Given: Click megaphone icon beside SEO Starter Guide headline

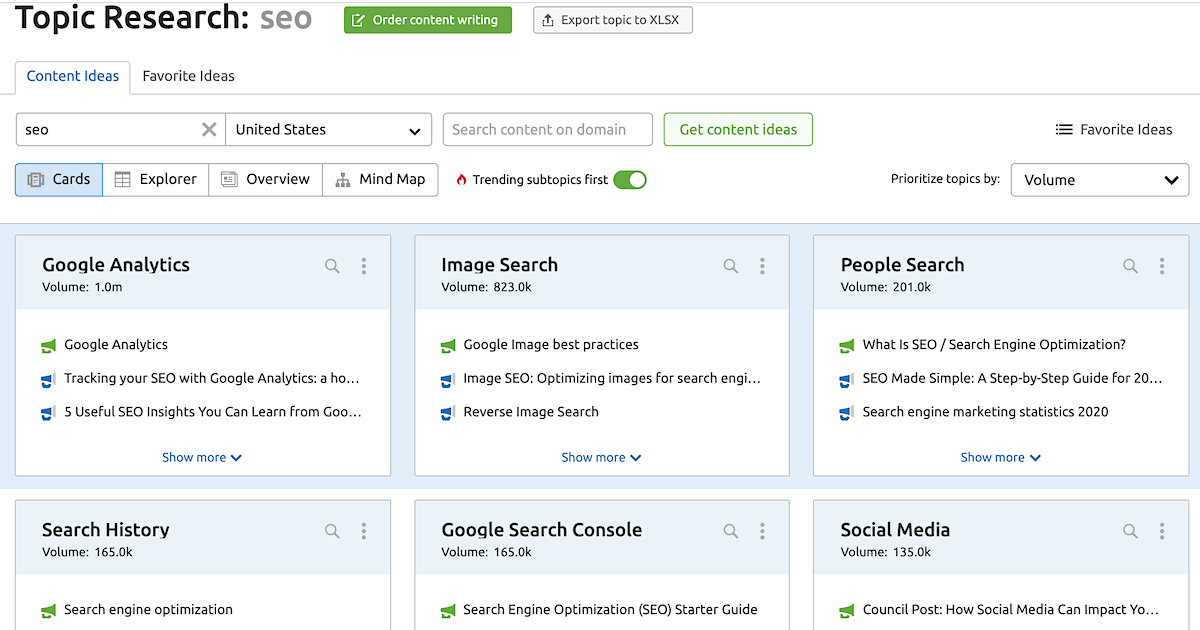Looking at the screenshot, I should click(x=448, y=611).
